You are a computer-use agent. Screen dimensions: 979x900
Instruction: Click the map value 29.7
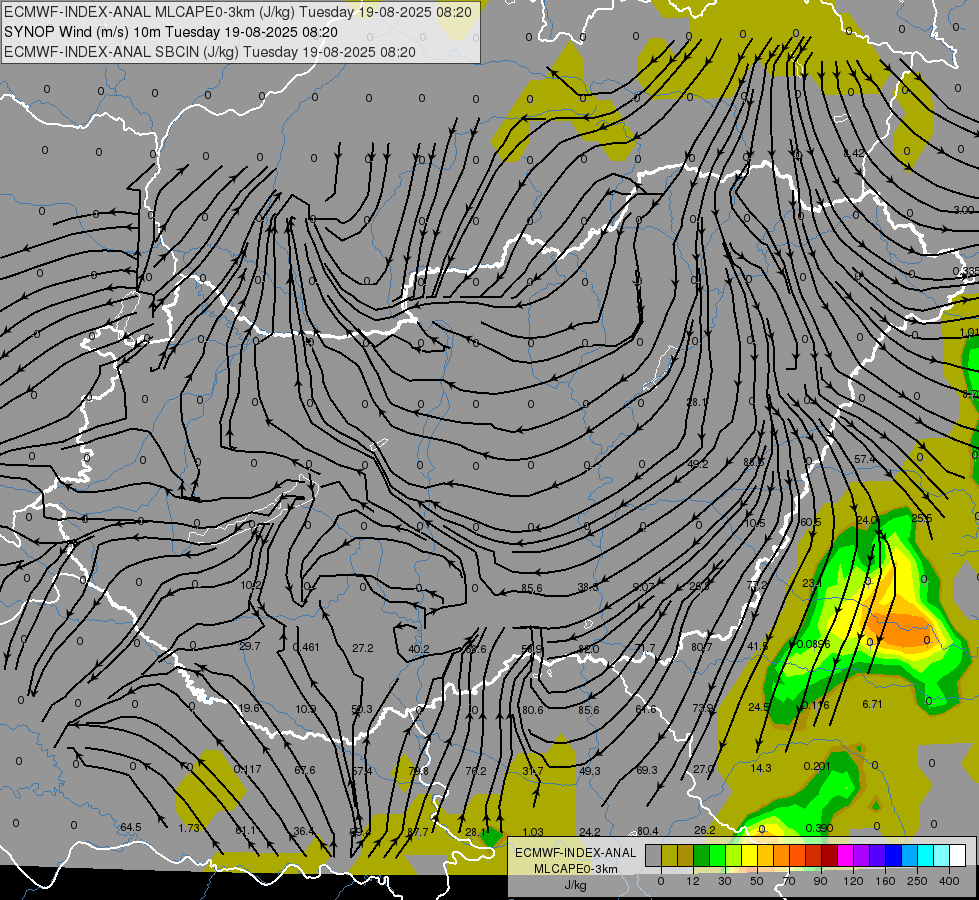point(250,646)
